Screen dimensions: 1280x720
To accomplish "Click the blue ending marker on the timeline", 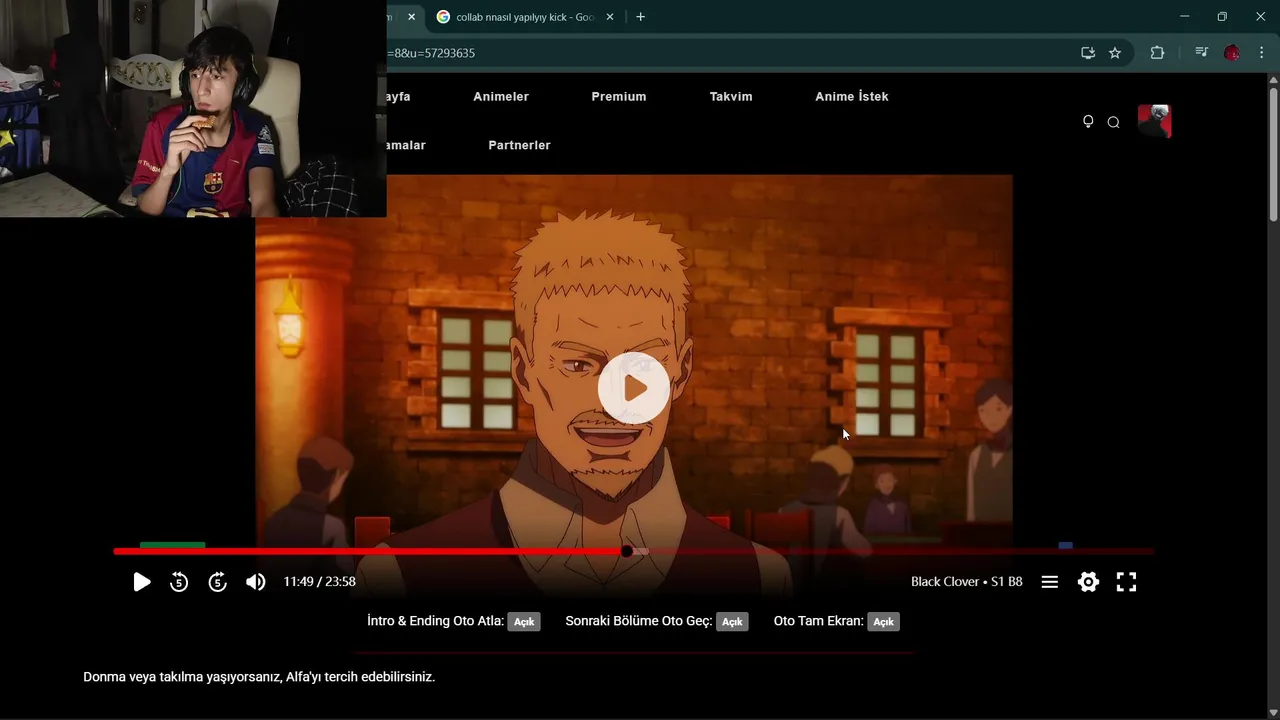I will [1066, 545].
